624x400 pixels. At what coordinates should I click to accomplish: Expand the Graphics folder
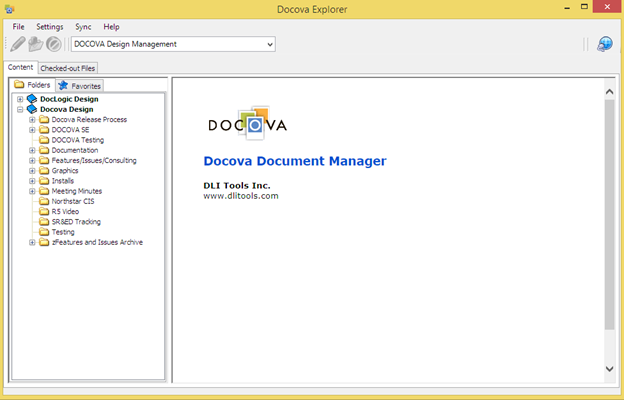click(32, 171)
